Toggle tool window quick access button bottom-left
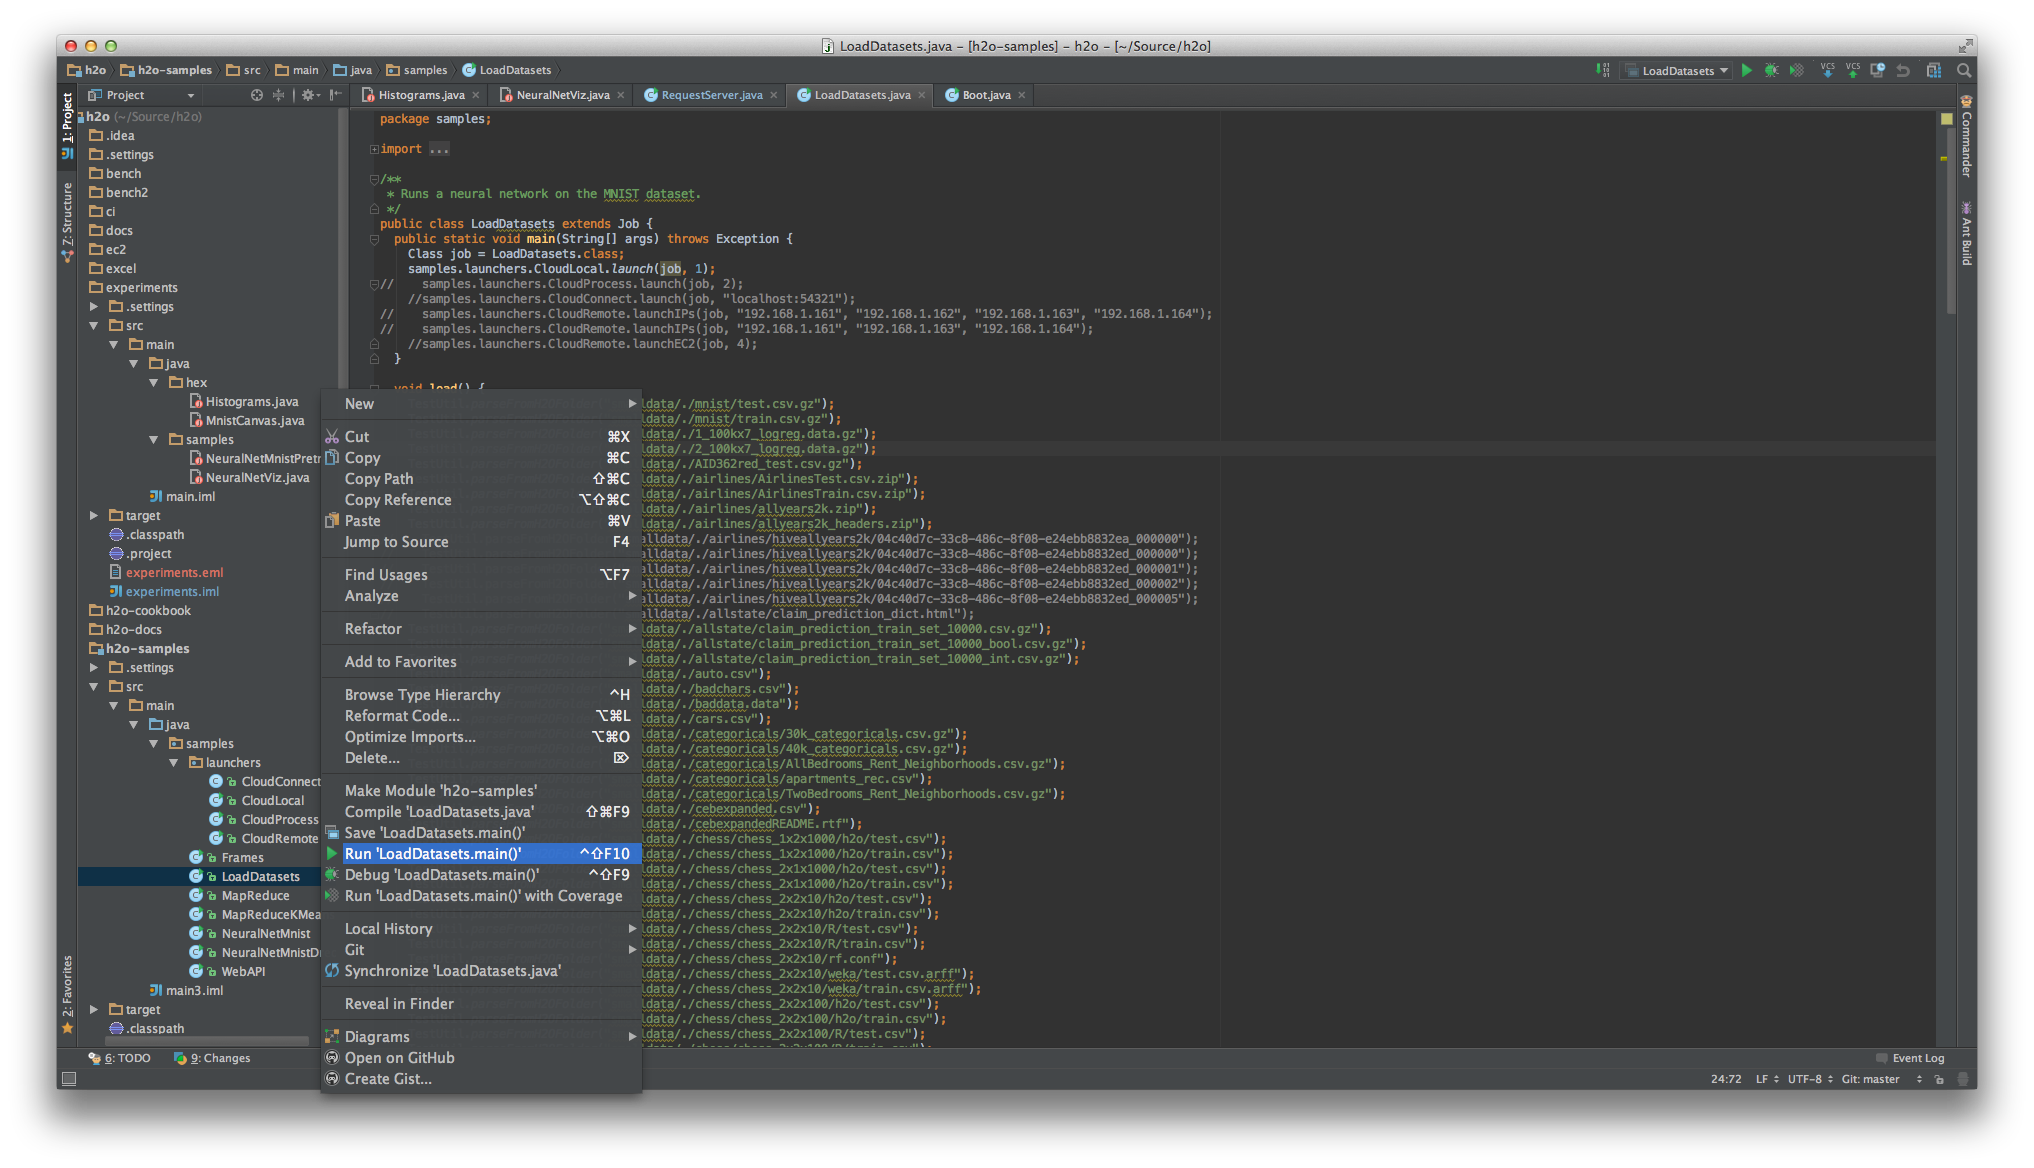Viewport: 2034px width, 1168px height. point(69,1079)
